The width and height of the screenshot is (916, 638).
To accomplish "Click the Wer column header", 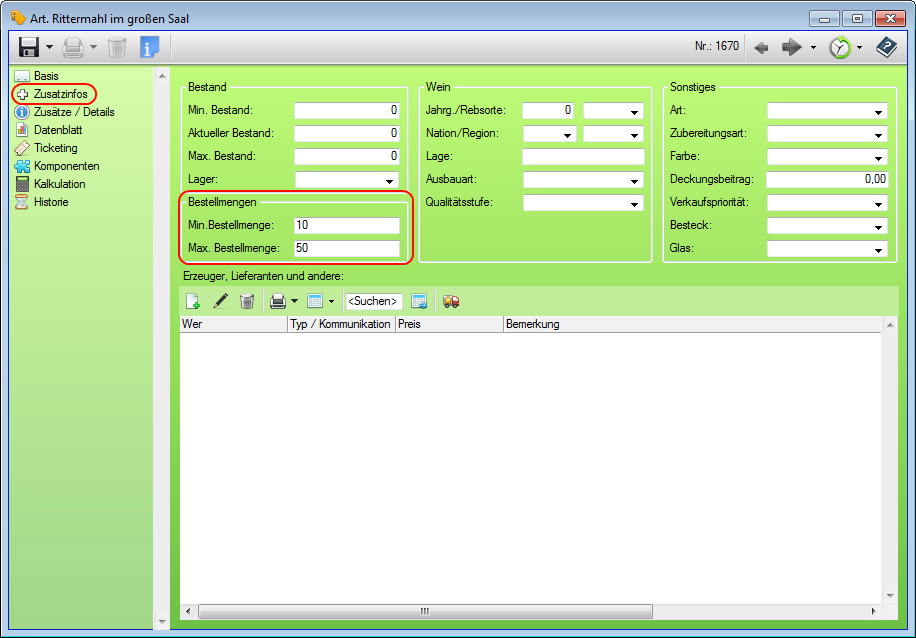I will coord(232,325).
